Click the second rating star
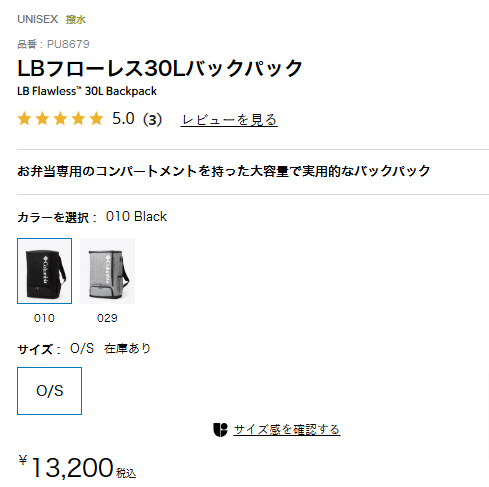 [x=42, y=119]
